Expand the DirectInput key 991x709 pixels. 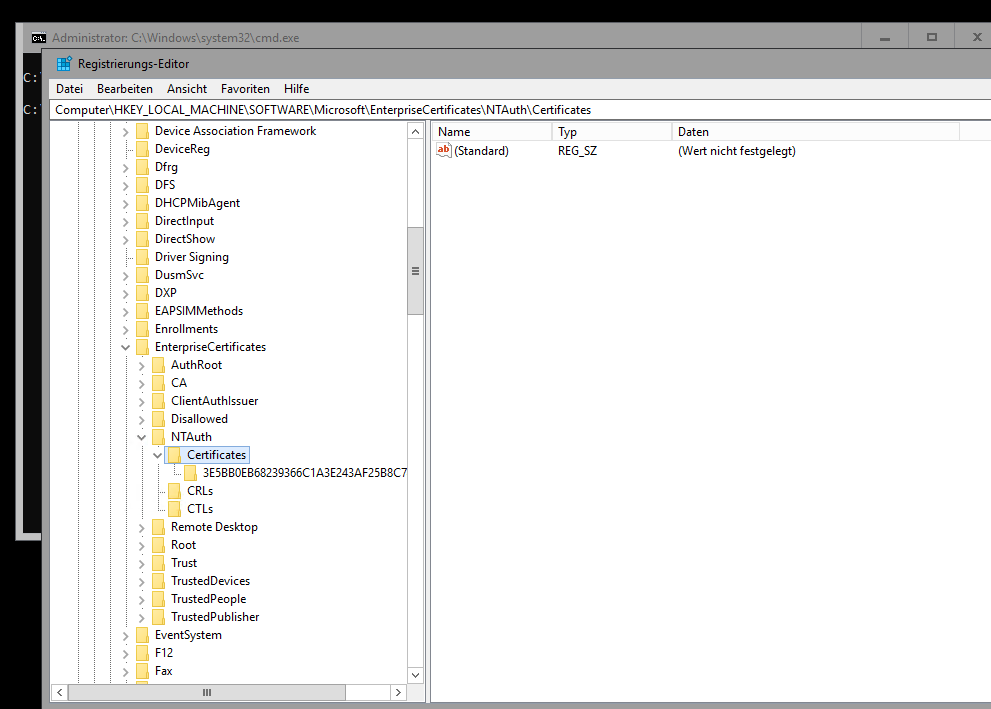click(x=125, y=221)
